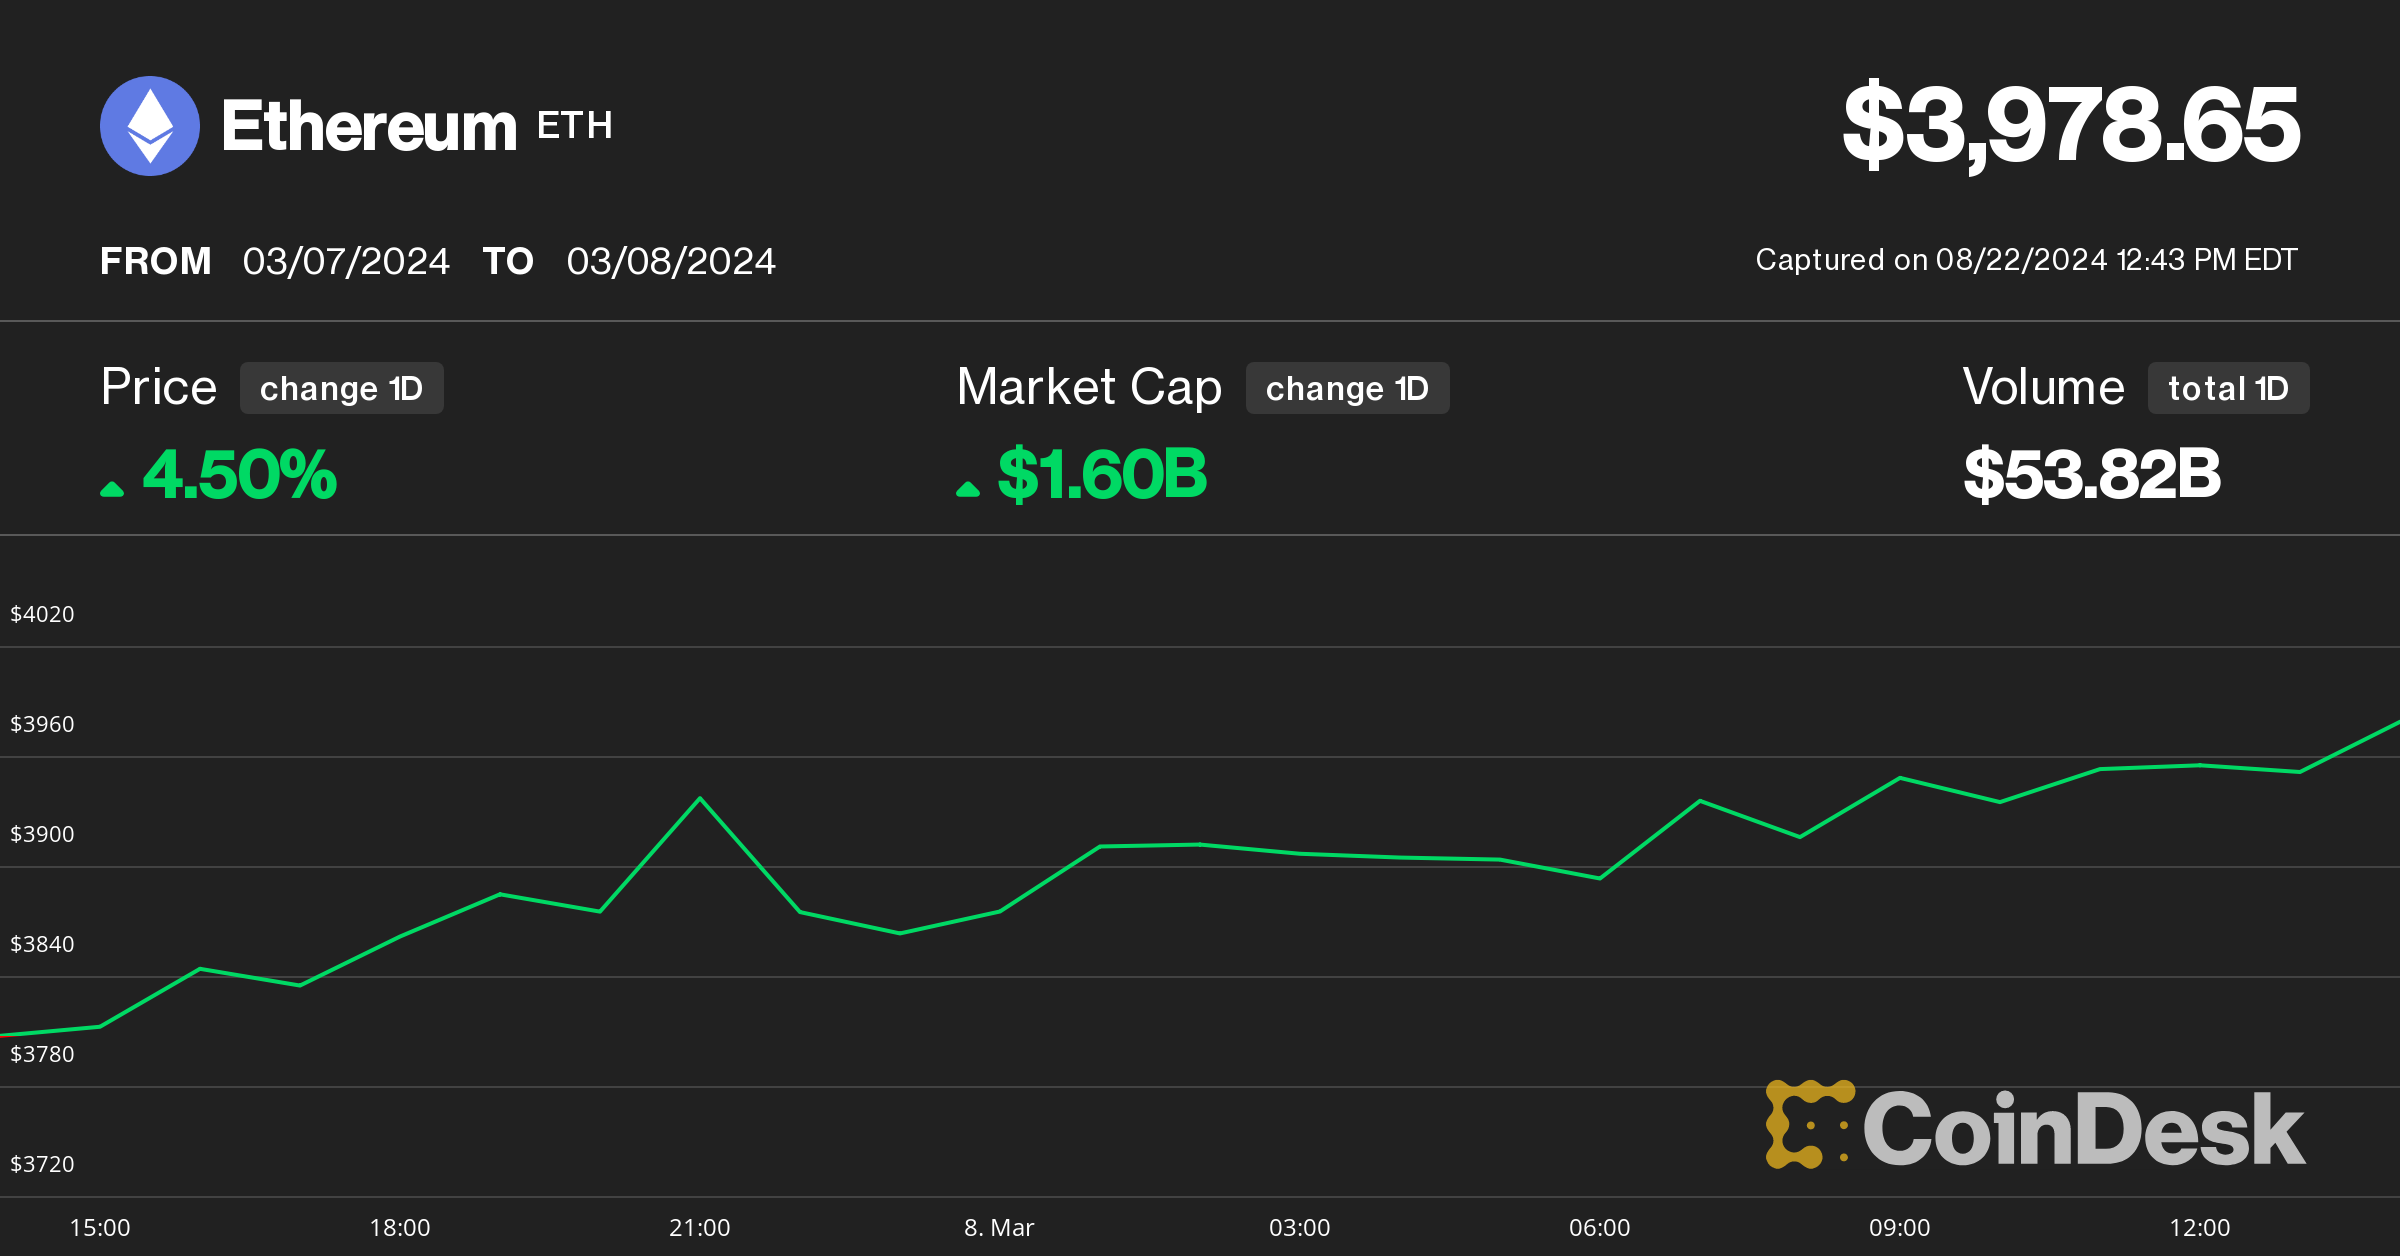This screenshot has width=2400, height=1256.
Task: Click the FROM date 03/07/2024
Action: (346, 261)
